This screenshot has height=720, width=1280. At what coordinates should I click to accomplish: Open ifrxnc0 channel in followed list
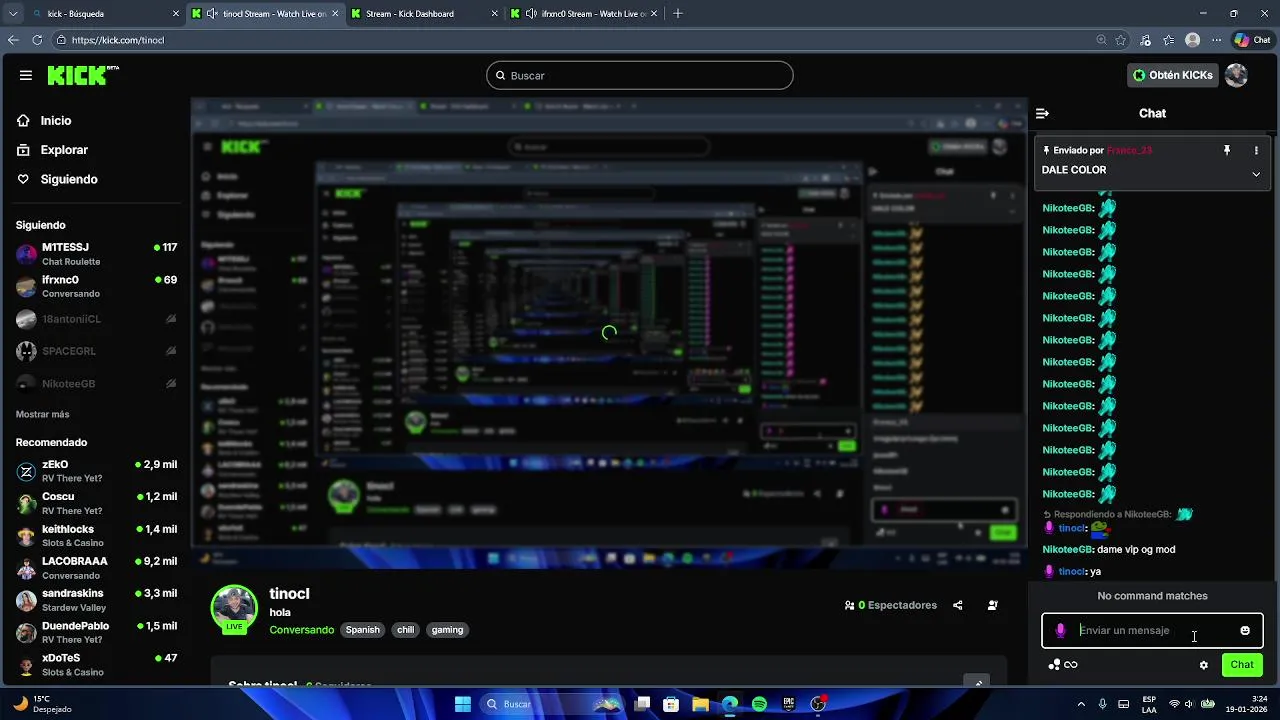tap(96, 287)
